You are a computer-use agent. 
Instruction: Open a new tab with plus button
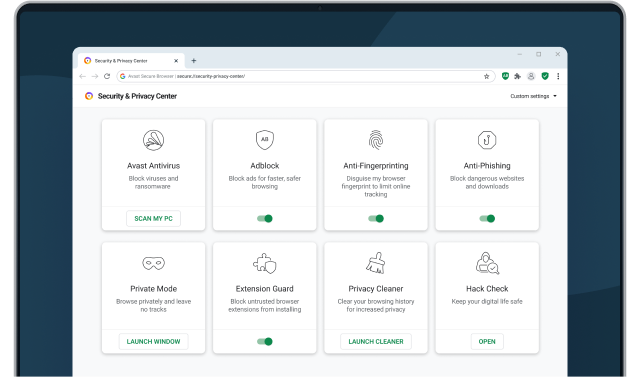[194, 61]
